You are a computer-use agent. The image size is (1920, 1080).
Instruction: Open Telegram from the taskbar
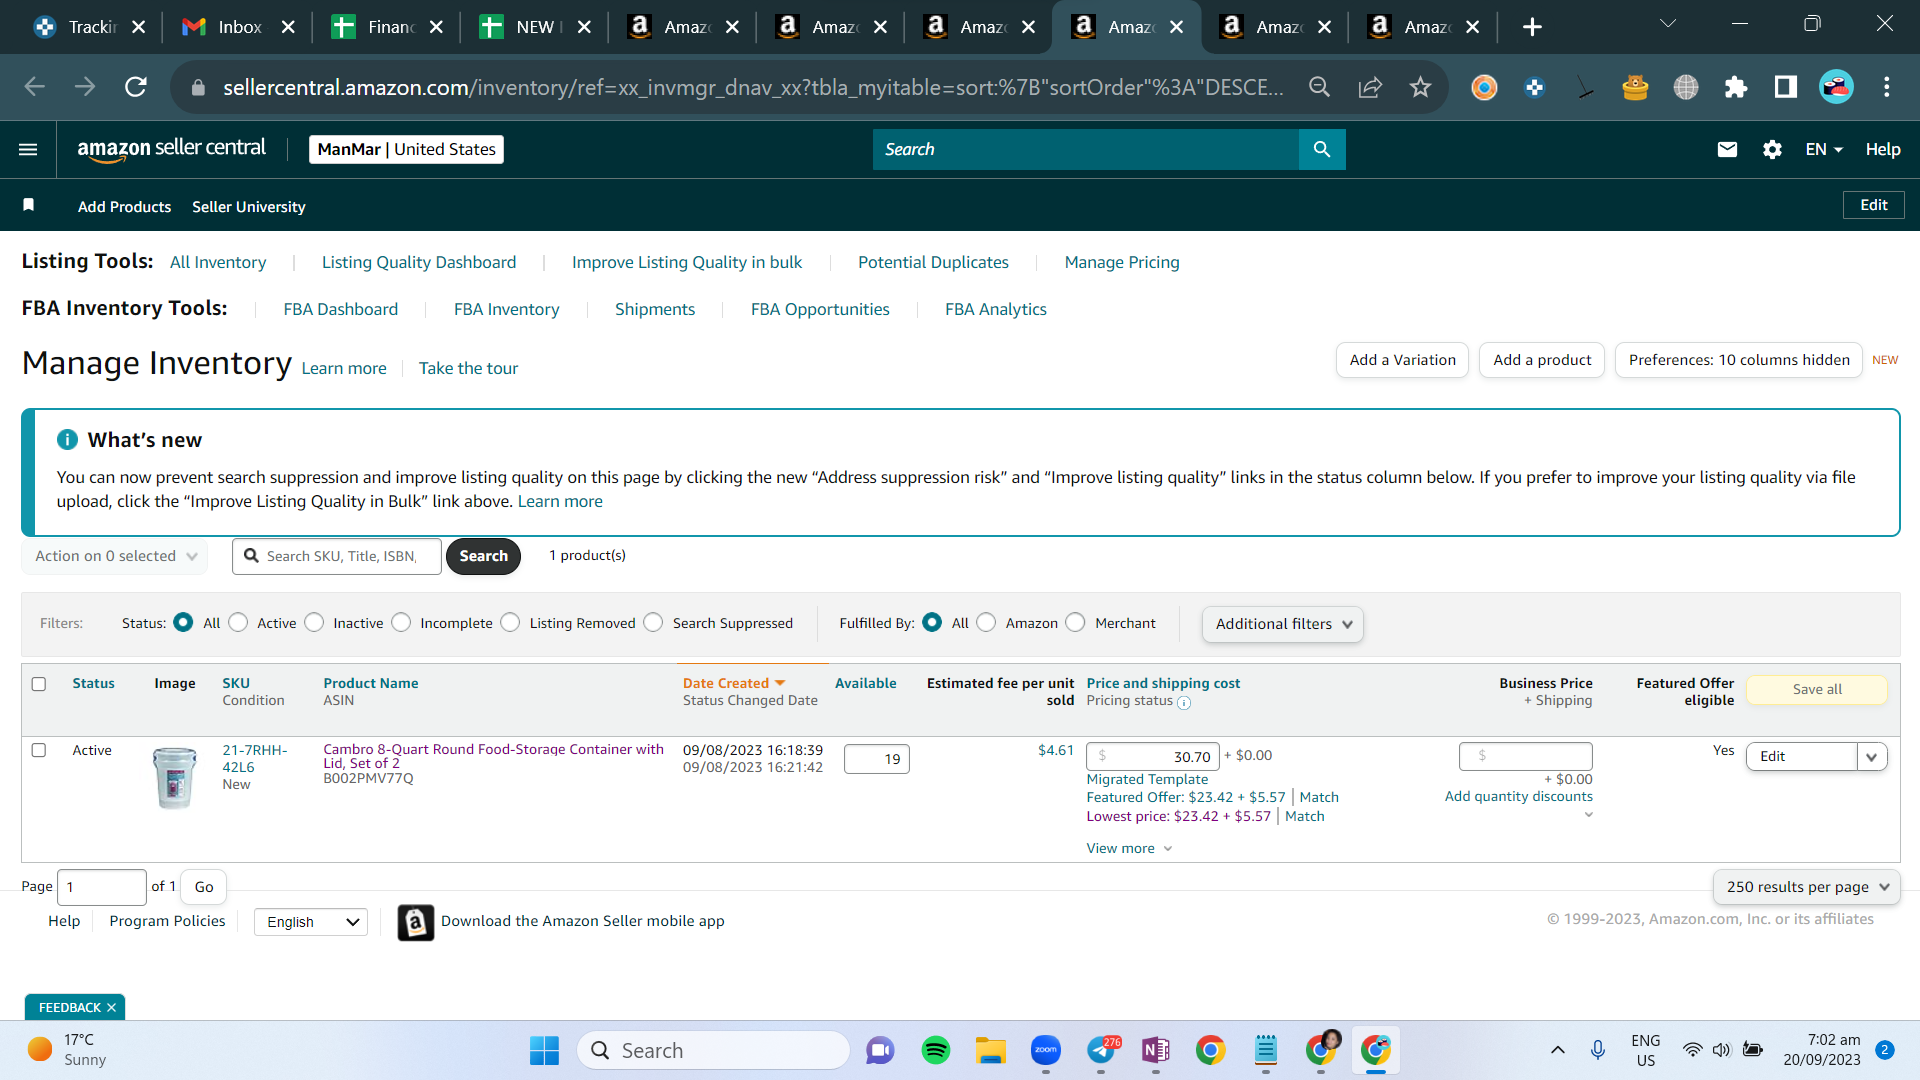(x=1101, y=1050)
